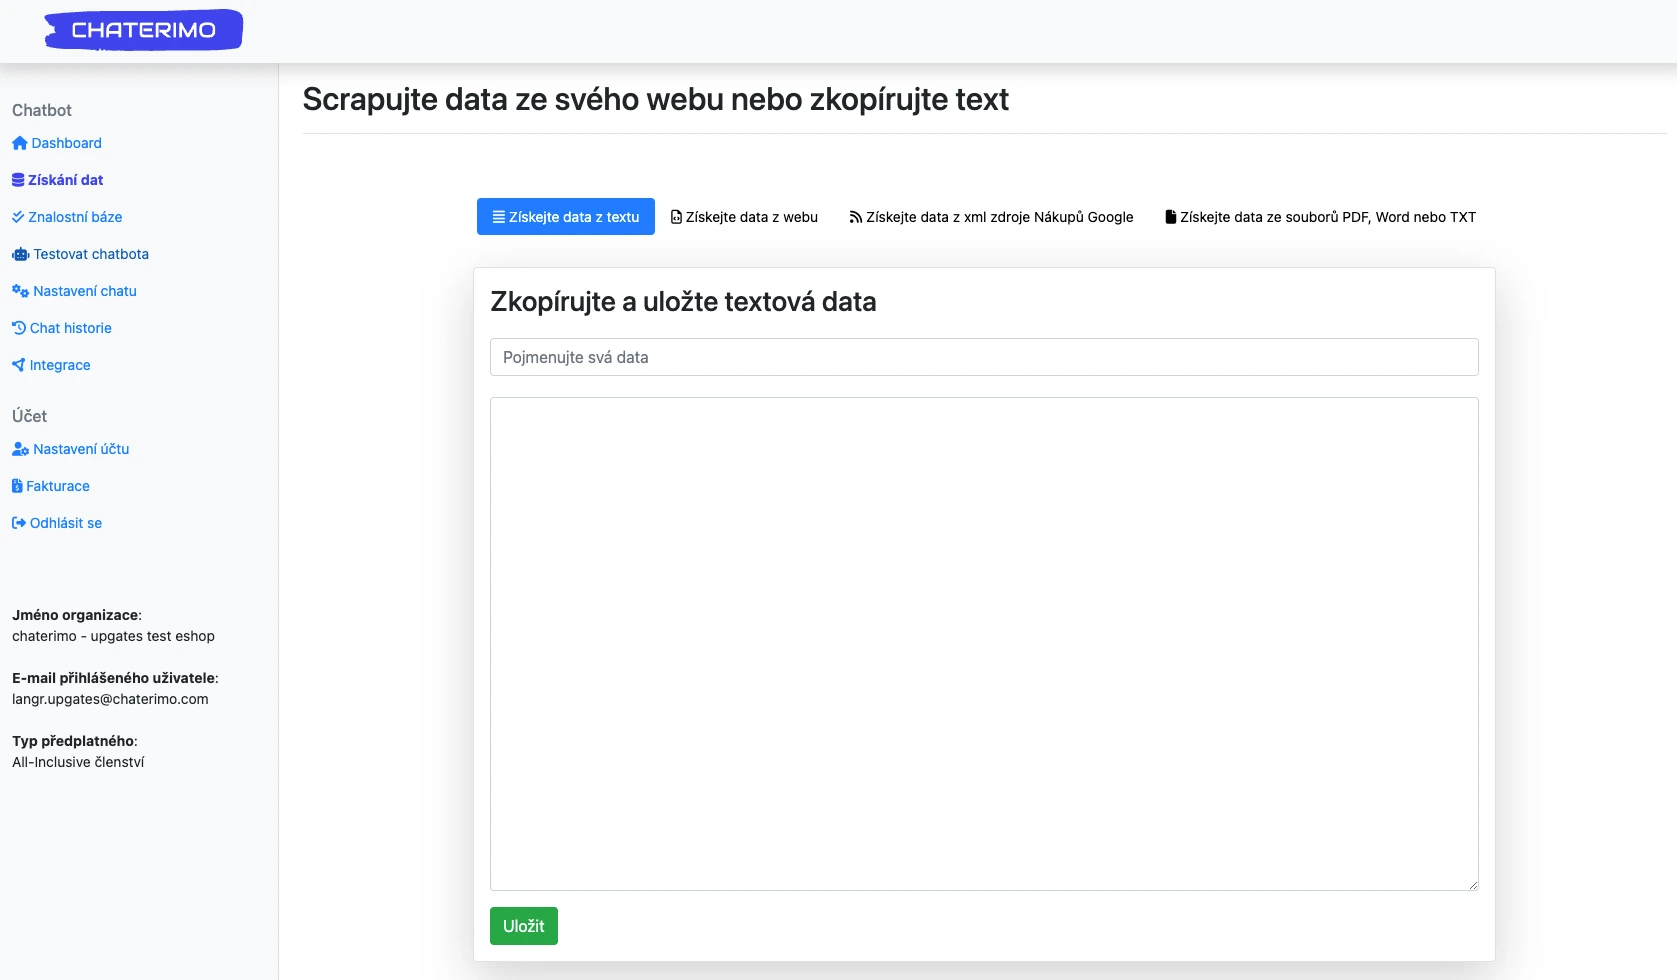
Task: Click the logout icon beside Odhlásit se
Action: (x=18, y=523)
